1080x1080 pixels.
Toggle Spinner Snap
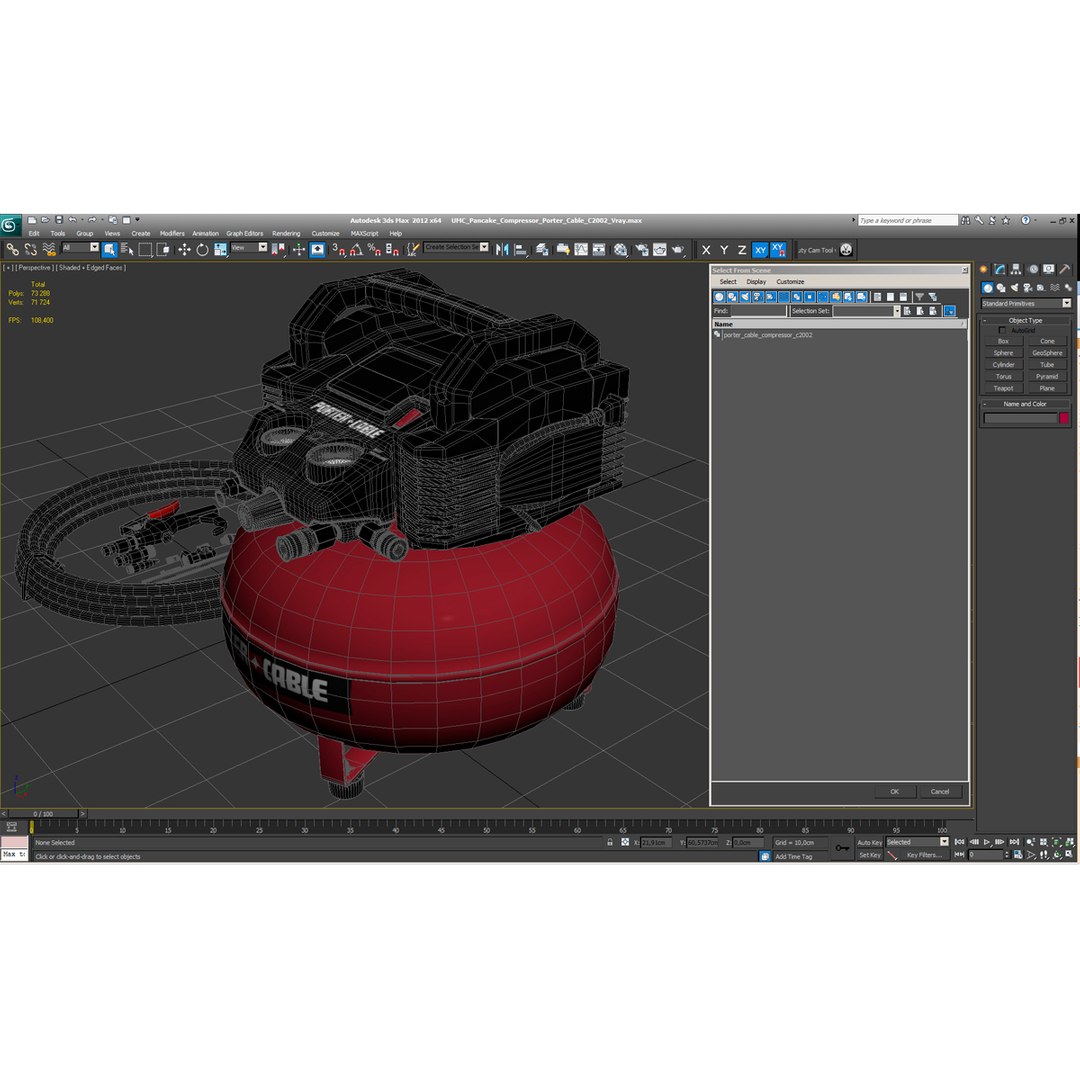click(392, 249)
